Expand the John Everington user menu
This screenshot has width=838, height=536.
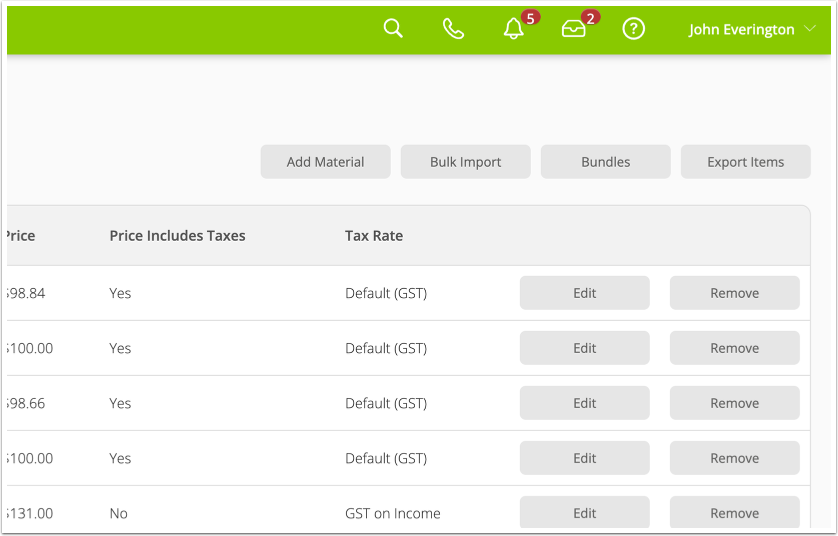[751, 29]
